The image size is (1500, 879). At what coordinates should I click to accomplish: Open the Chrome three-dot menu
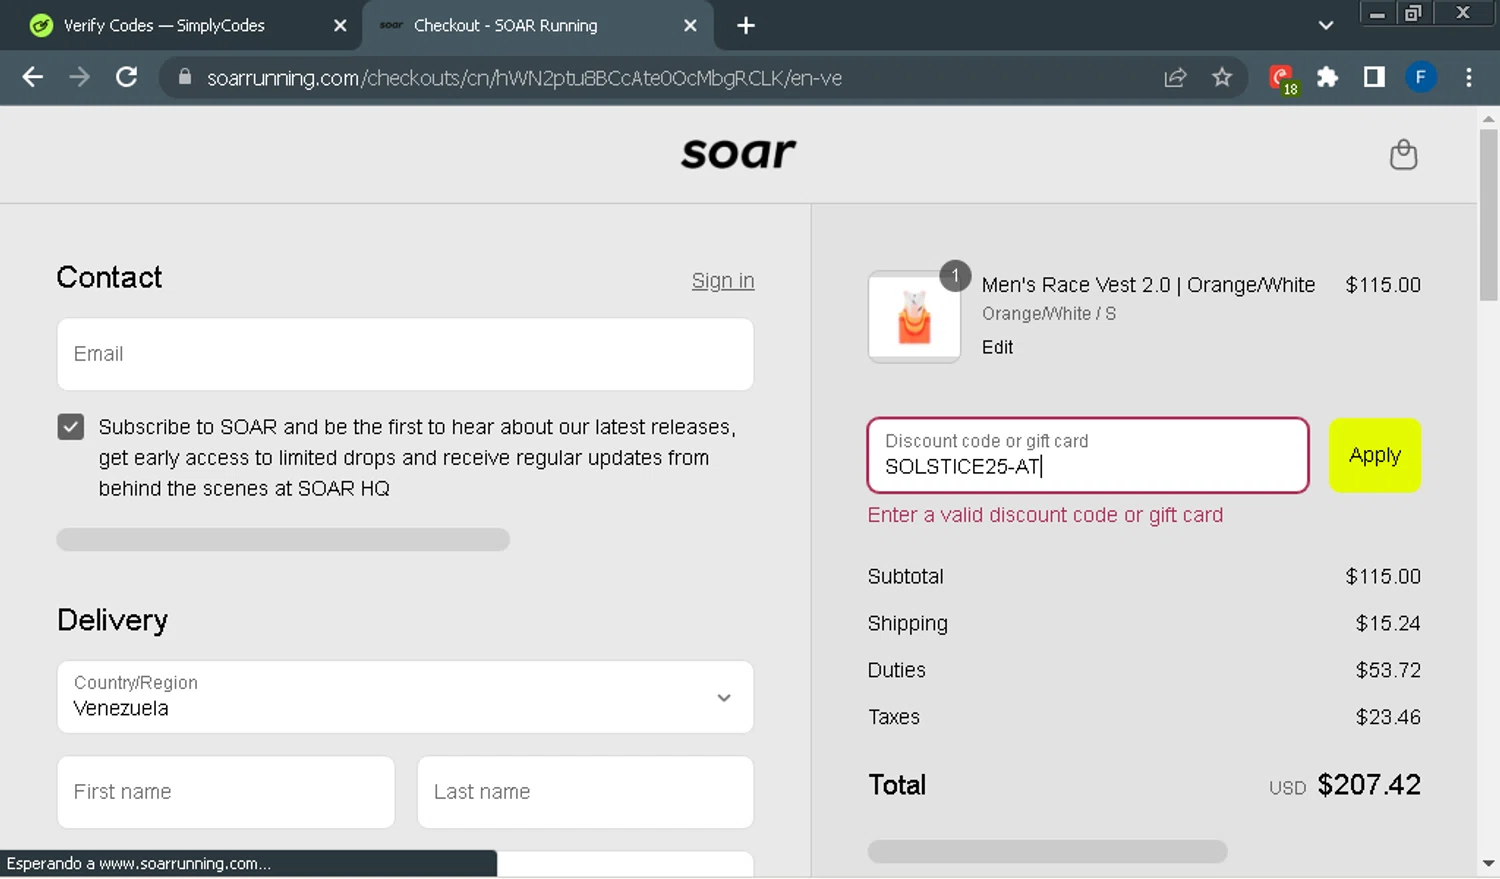point(1468,77)
